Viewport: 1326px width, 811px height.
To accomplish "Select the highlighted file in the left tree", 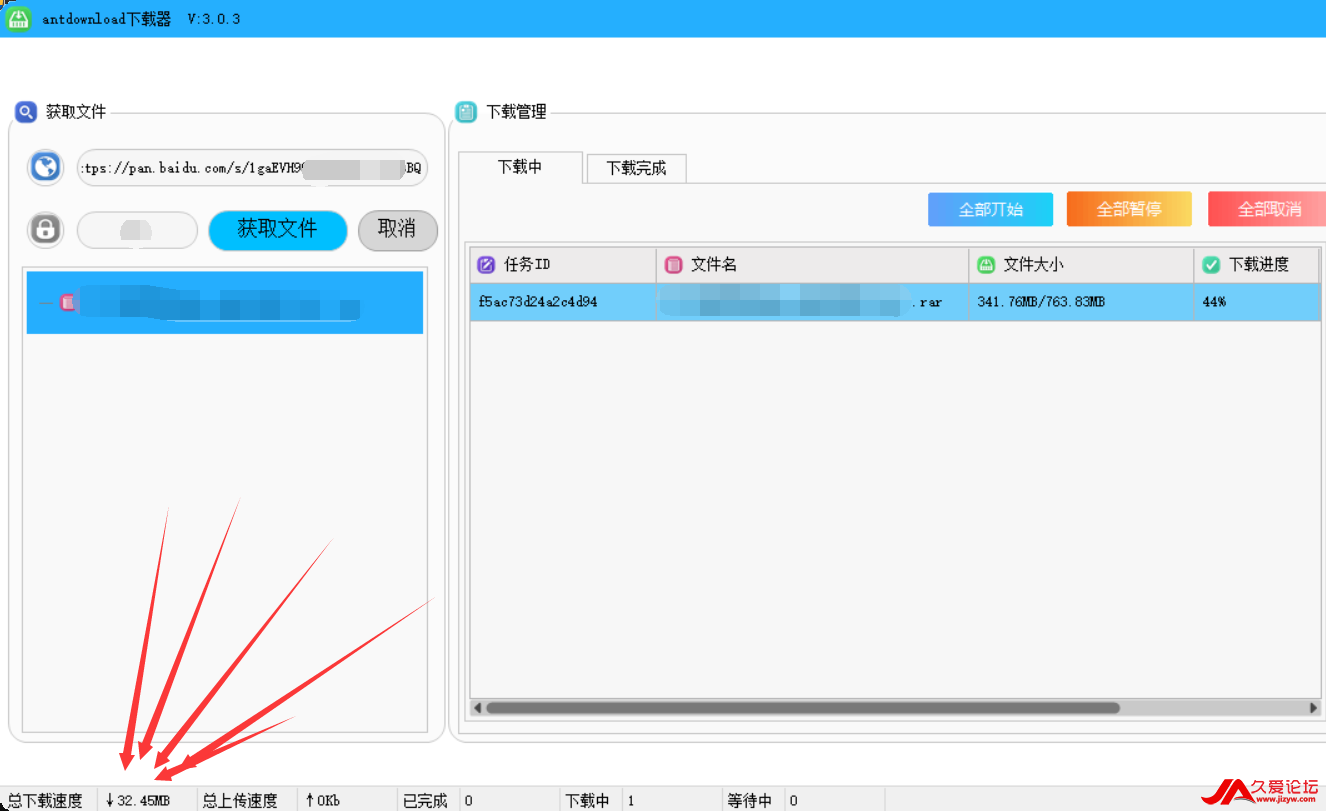I will pos(225,302).
